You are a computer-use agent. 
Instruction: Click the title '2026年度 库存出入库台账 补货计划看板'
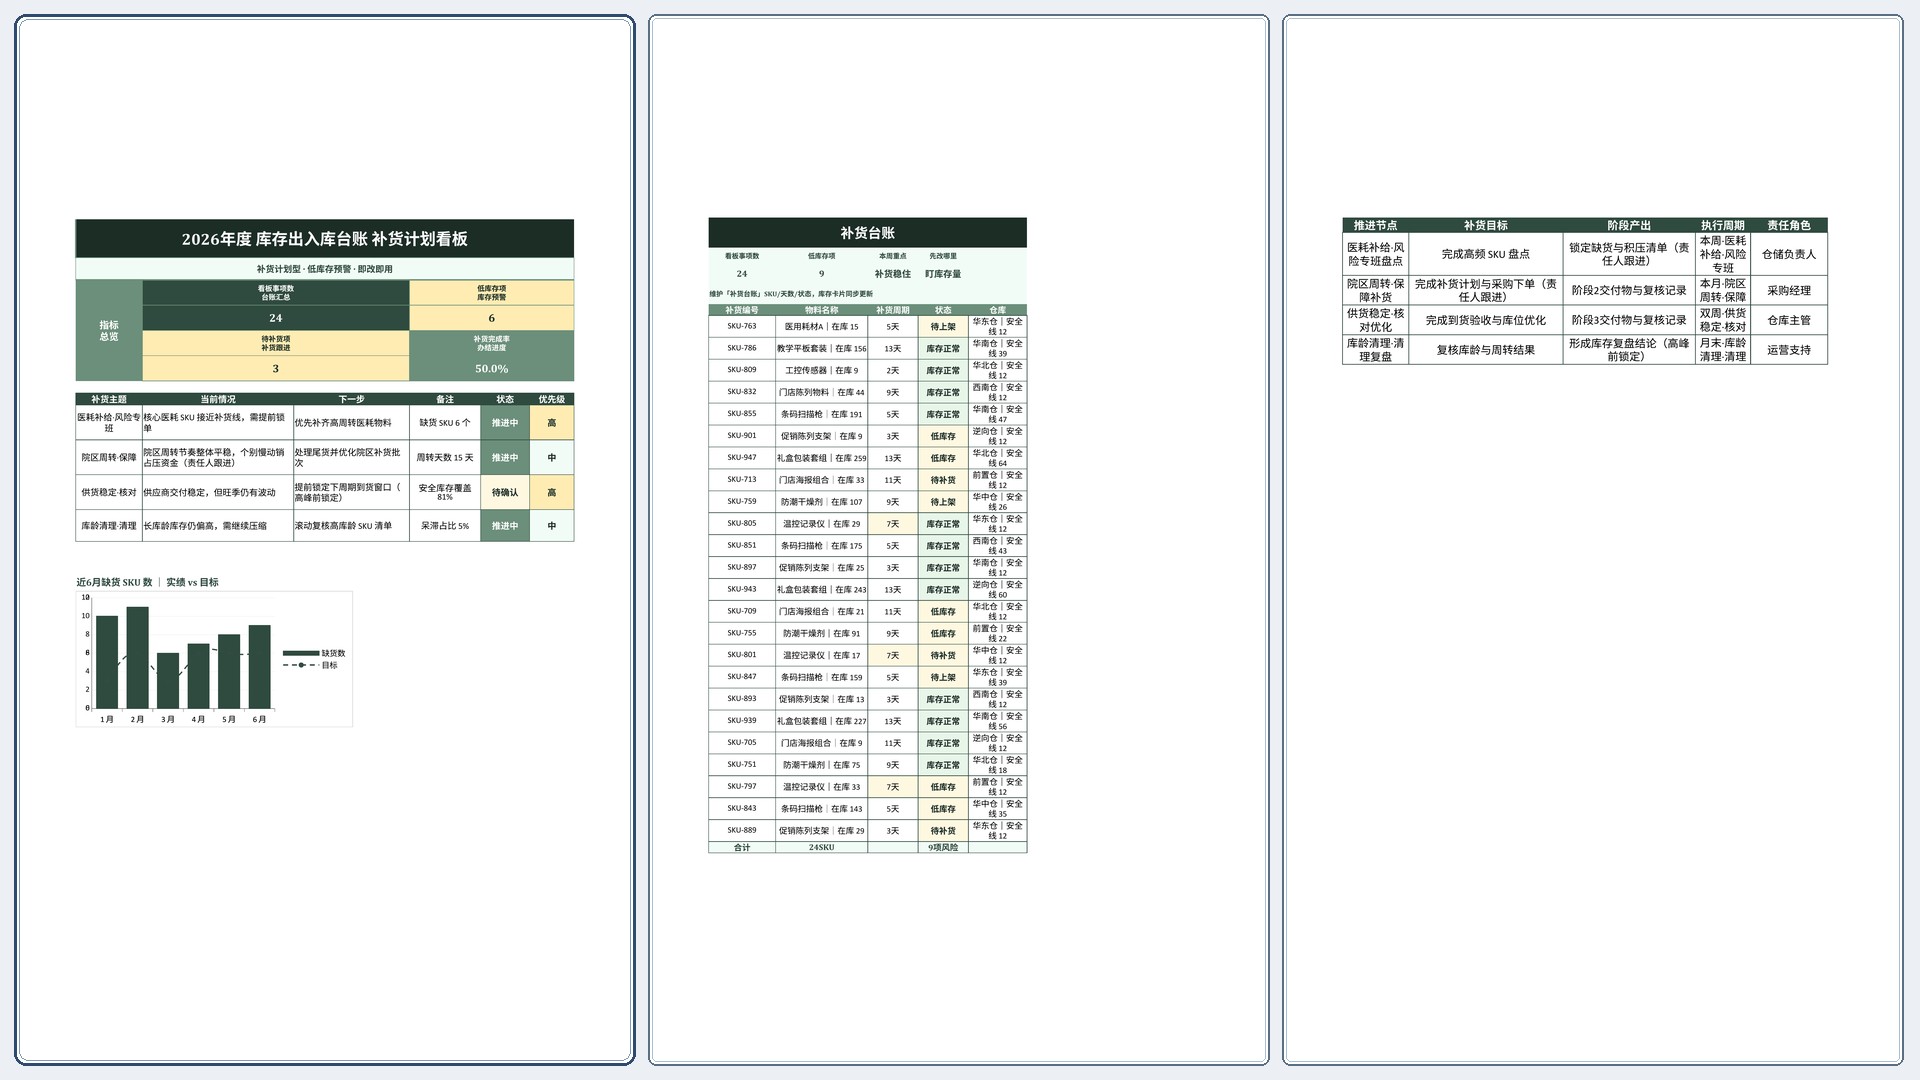[324, 239]
